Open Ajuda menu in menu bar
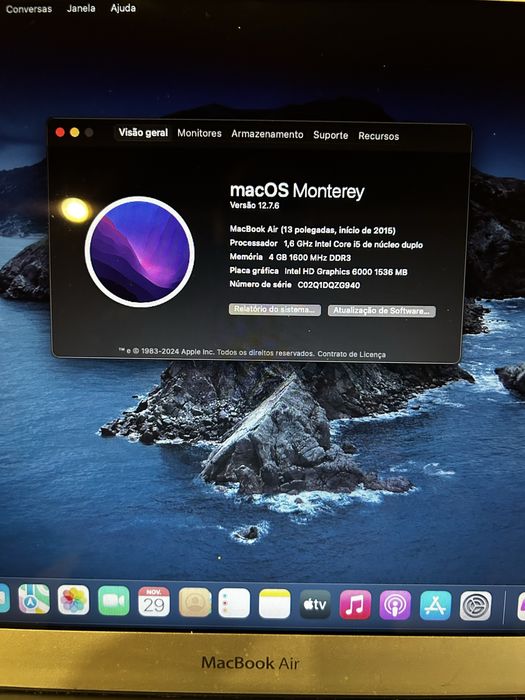Viewport: 525px width, 700px height. click(123, 8)
